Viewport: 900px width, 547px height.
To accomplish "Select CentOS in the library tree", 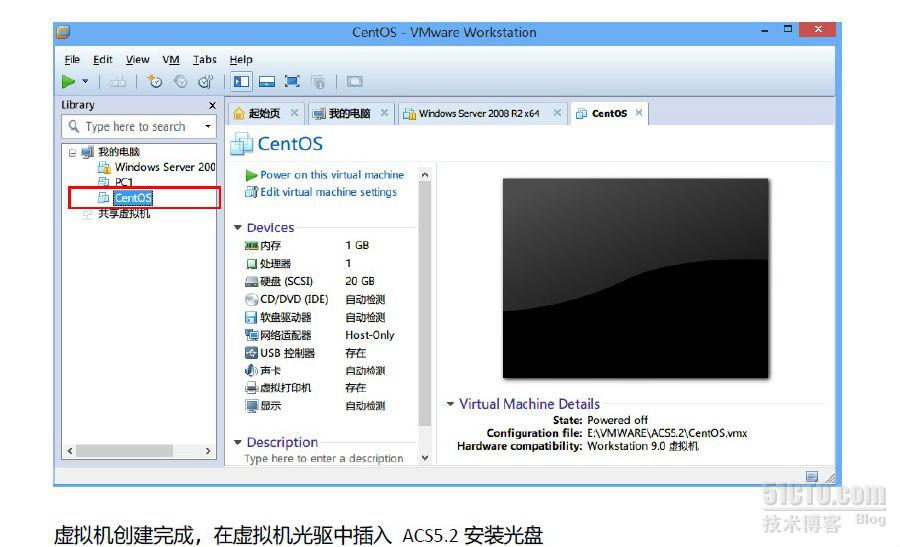I will coord(133,198).
